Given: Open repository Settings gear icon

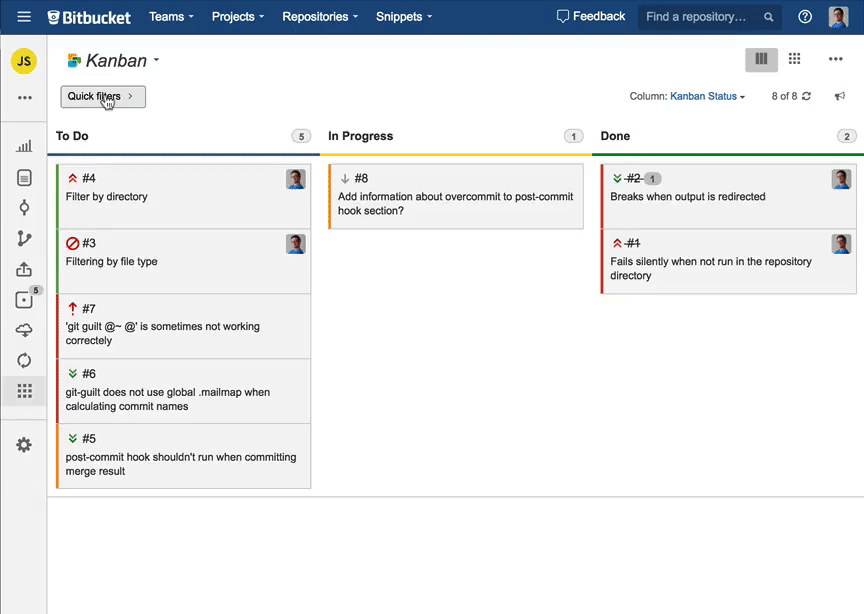Looking at the screenshot, I should tap(24, 445).
